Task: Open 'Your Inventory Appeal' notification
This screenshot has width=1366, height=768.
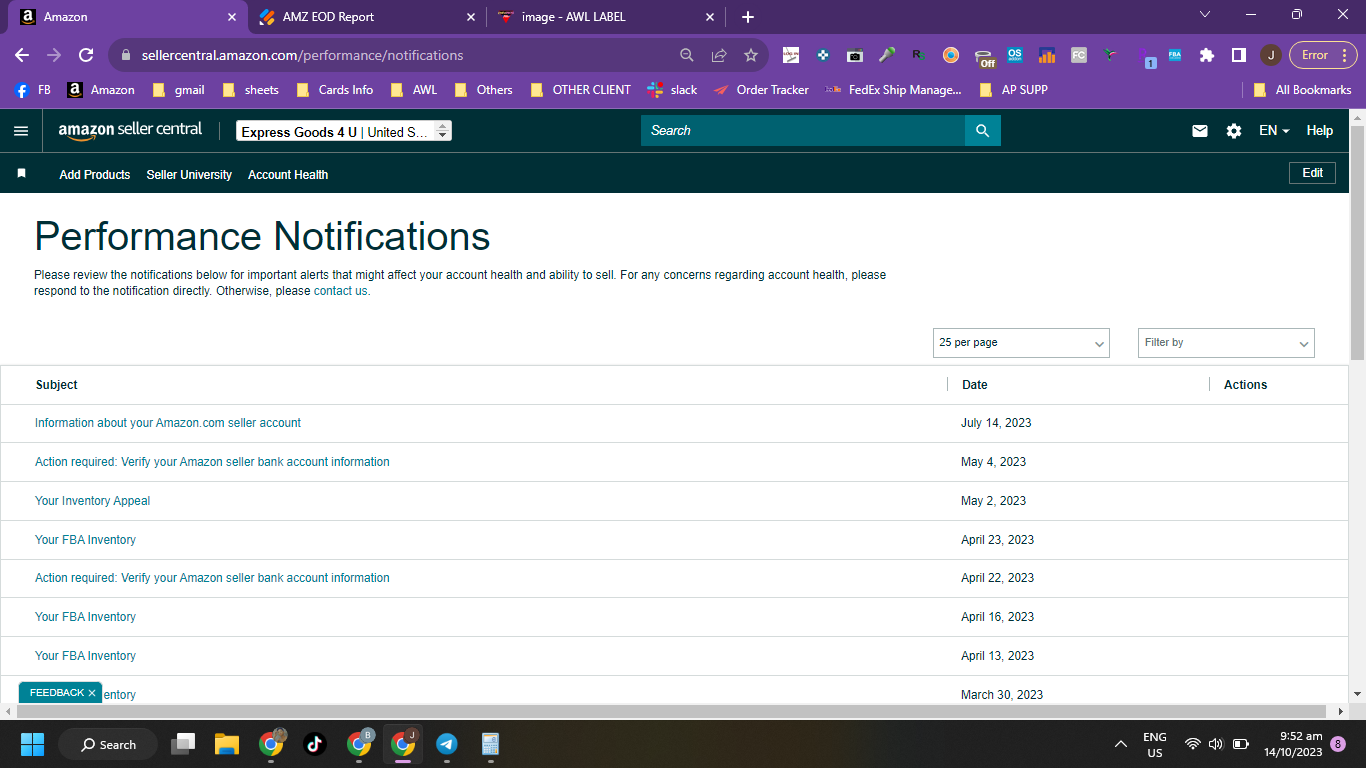Action: click(92, 501)
